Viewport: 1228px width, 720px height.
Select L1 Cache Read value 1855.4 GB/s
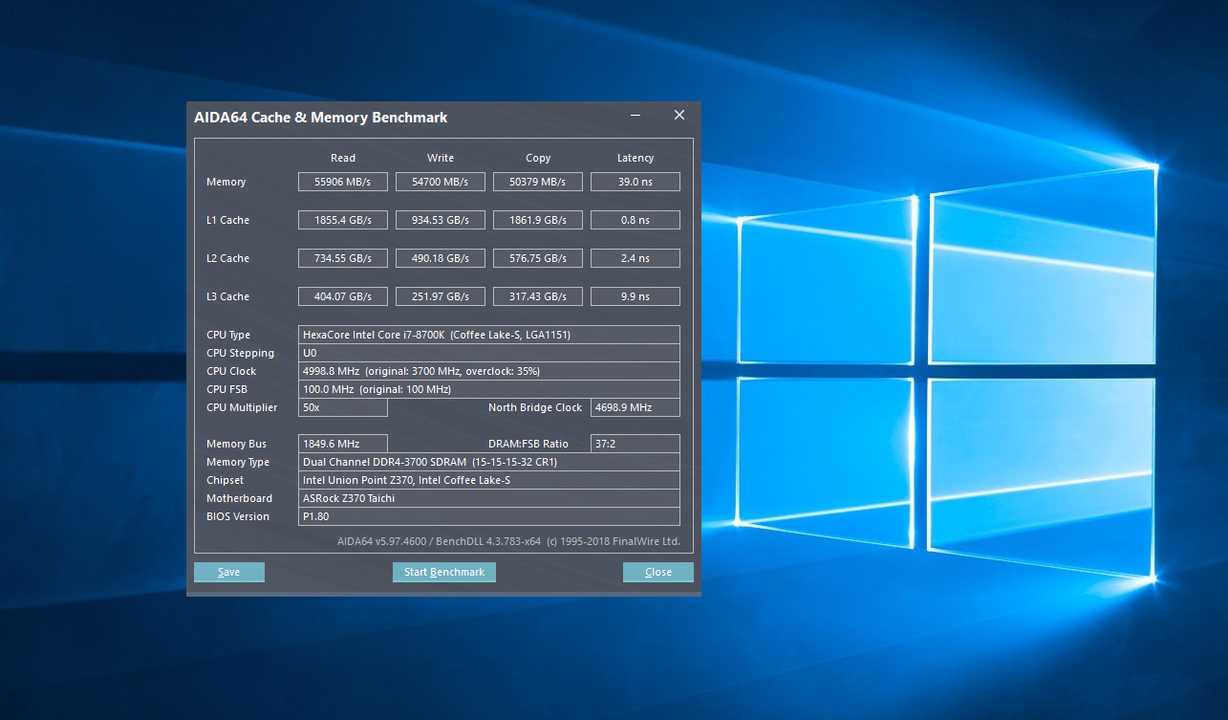click(x=343, y=220)
